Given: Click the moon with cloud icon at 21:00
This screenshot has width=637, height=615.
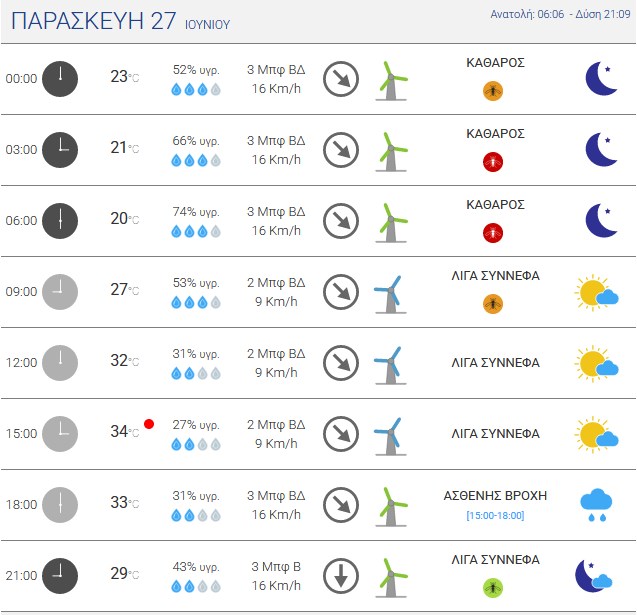Looking at the screenshot, I should [594, 576].
